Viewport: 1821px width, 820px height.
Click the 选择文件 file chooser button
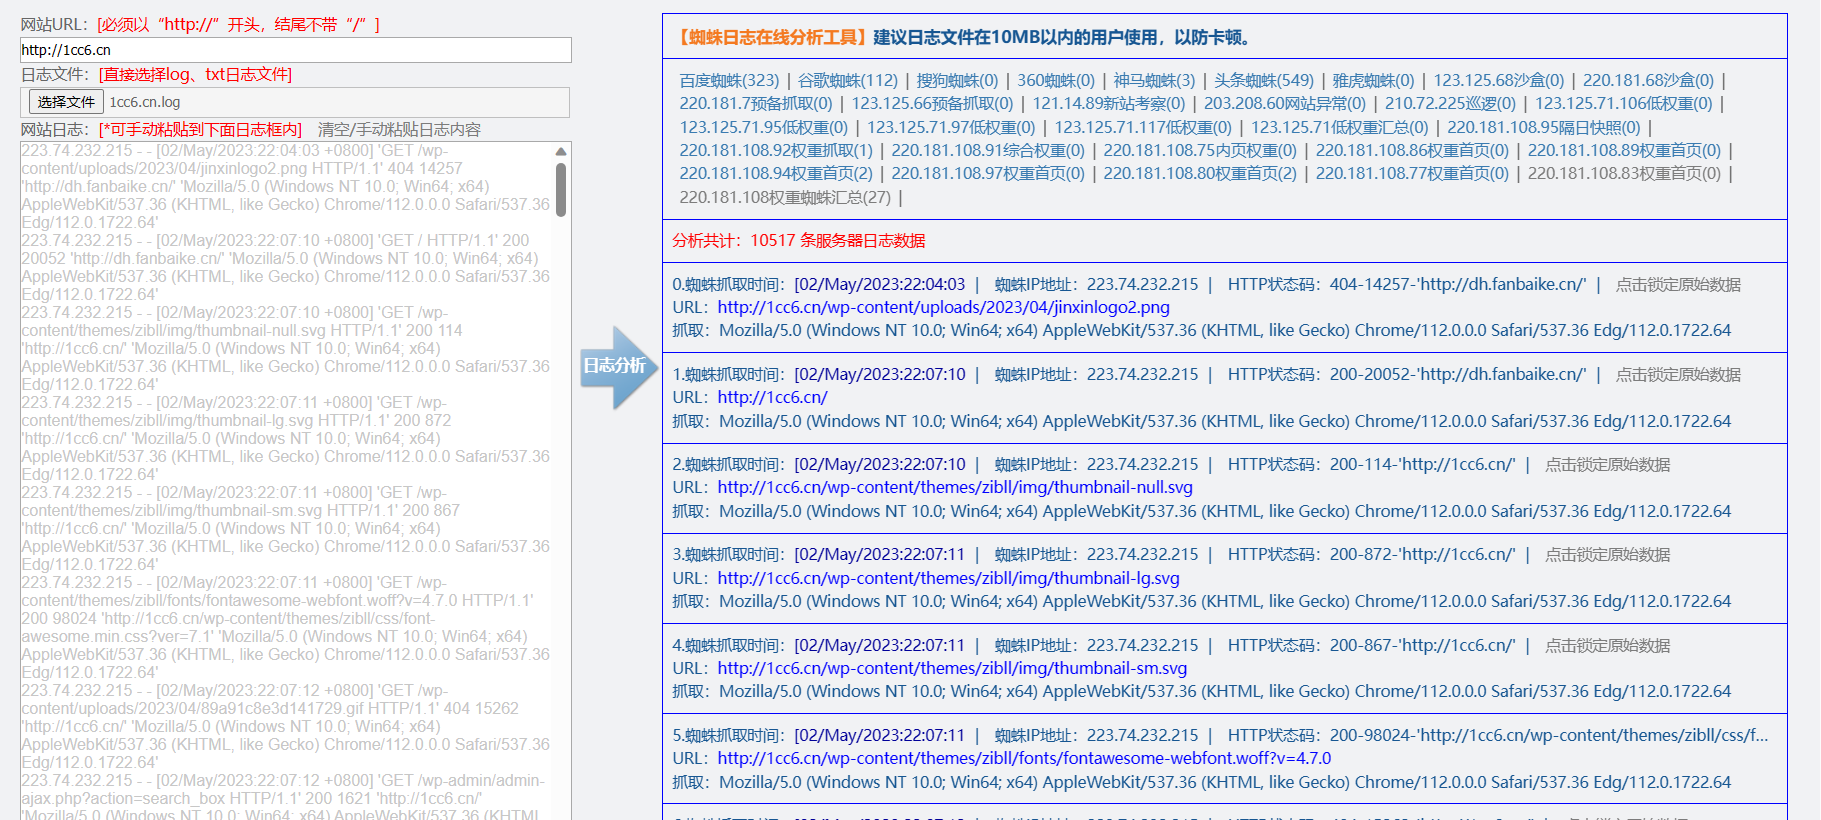pos(66,102)
